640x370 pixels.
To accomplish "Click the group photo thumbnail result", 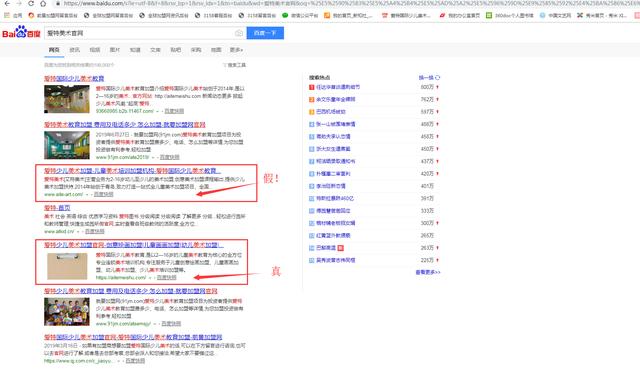I will 67,312.
